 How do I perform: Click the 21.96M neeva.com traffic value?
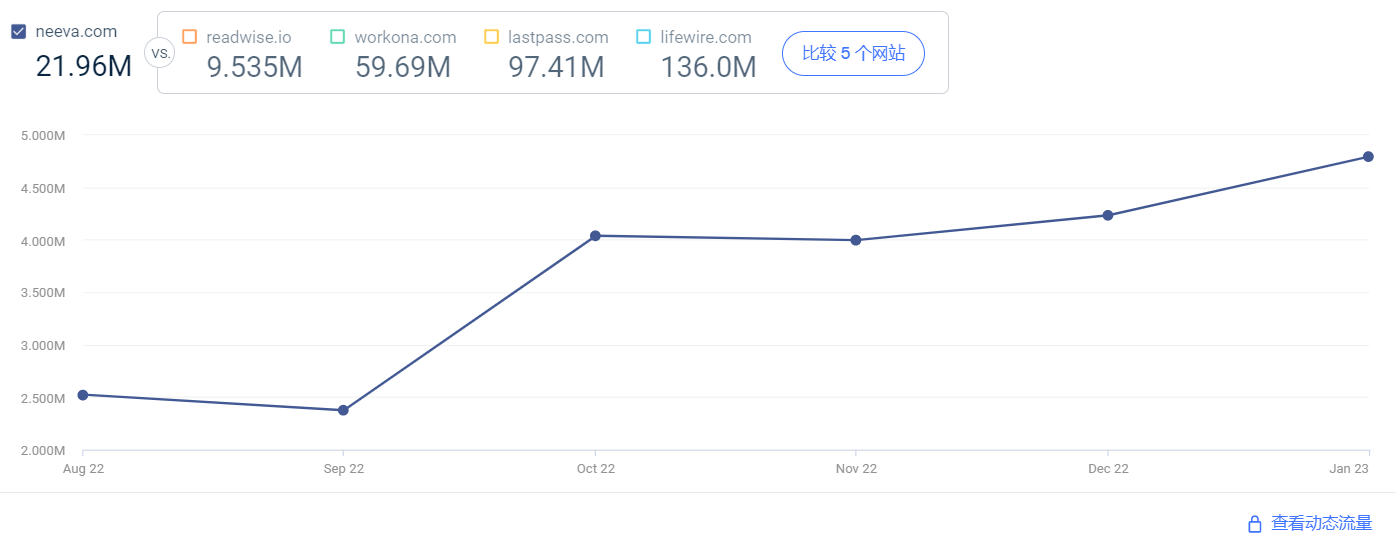coord(84,66)
